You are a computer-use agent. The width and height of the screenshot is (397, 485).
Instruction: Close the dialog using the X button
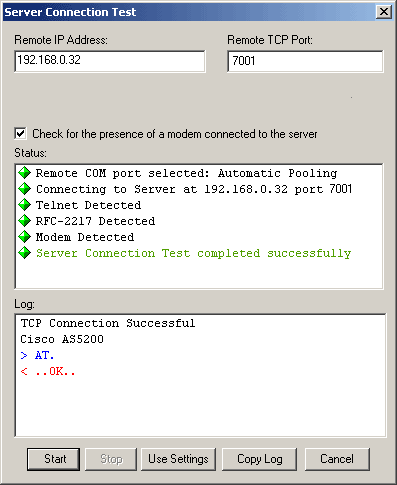click(x=384, y=12)
